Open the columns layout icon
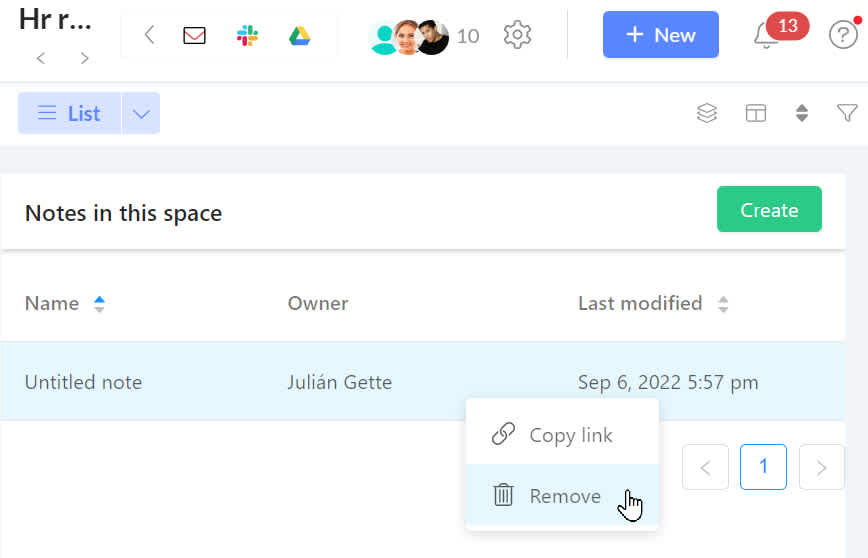The height and width of the screenshot is (558, 868). [756, 113]
